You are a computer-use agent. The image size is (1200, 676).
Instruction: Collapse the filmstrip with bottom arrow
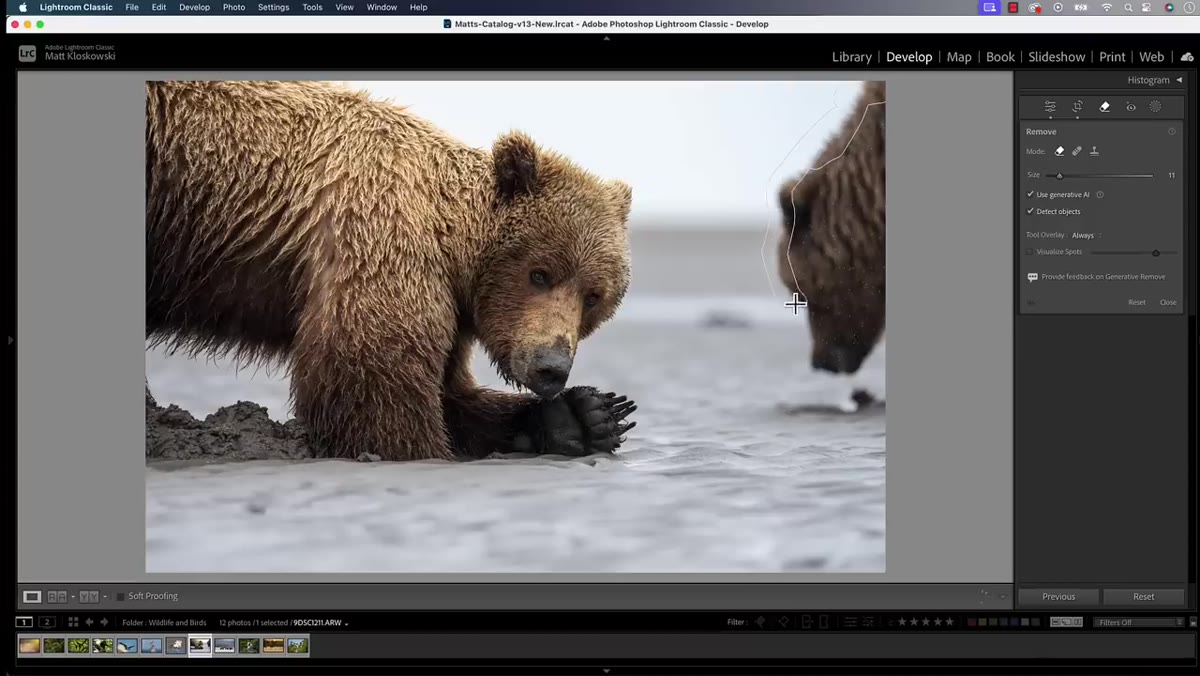coord(606,671)
